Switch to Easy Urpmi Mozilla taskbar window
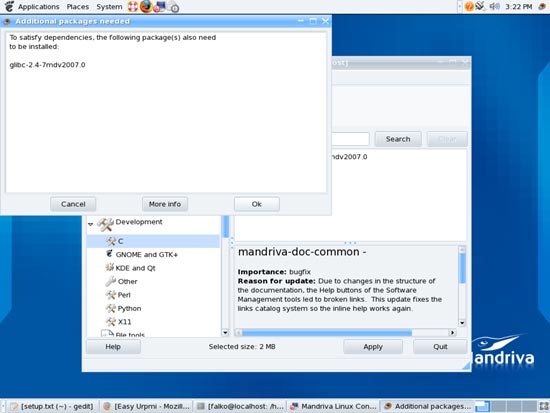The width and height of the screenshot is (550, 413). point(147,406)
